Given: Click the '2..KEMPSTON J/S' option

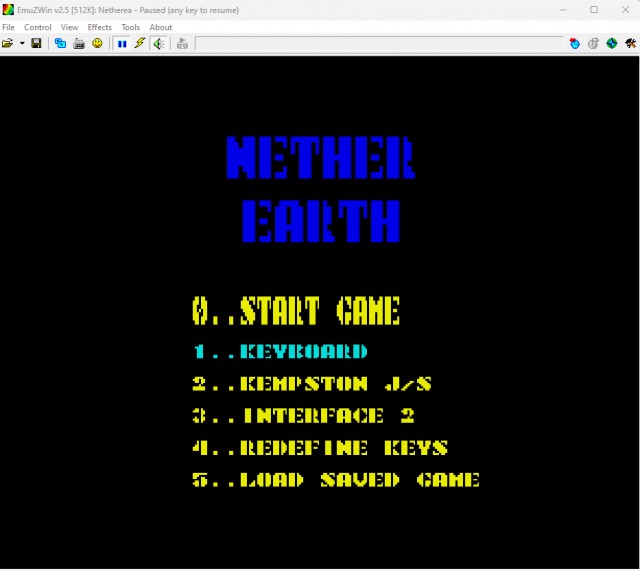Looking at the screenshot, I should click(312, 384).
